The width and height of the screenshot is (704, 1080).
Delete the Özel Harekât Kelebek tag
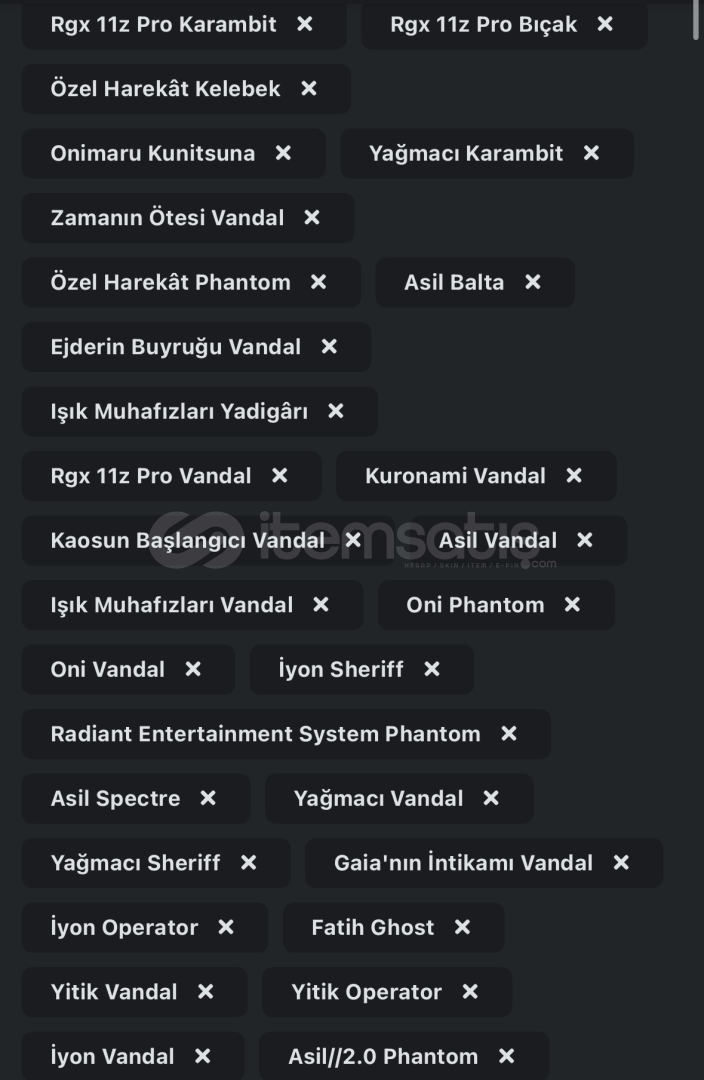(309, 88)
